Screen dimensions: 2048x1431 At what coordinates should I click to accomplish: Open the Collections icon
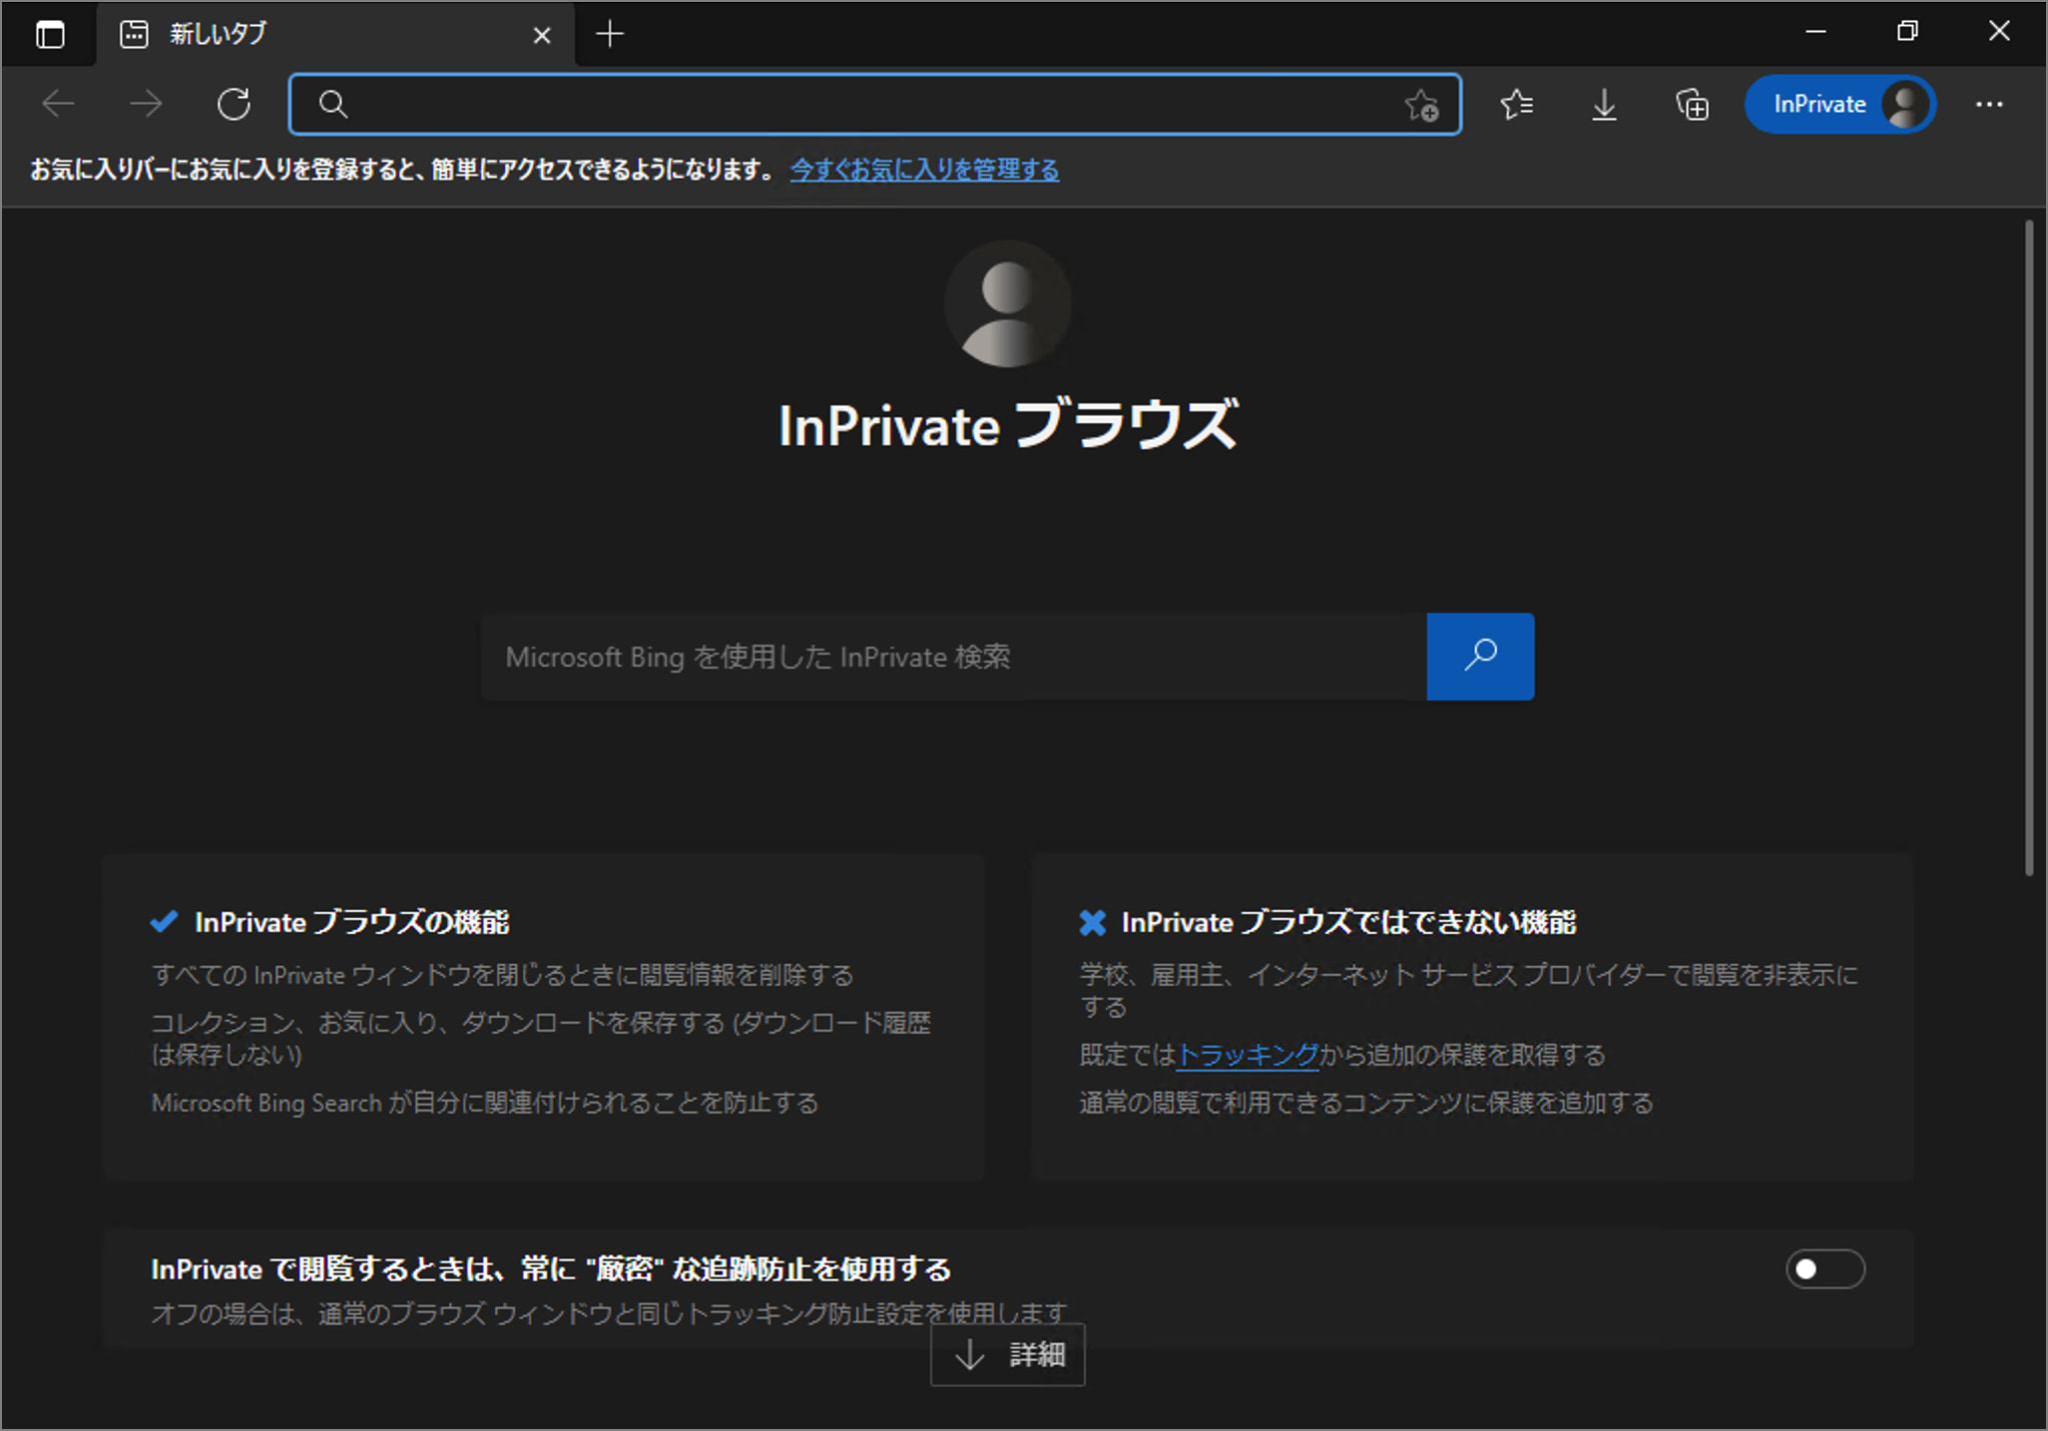click(1692, 104)
